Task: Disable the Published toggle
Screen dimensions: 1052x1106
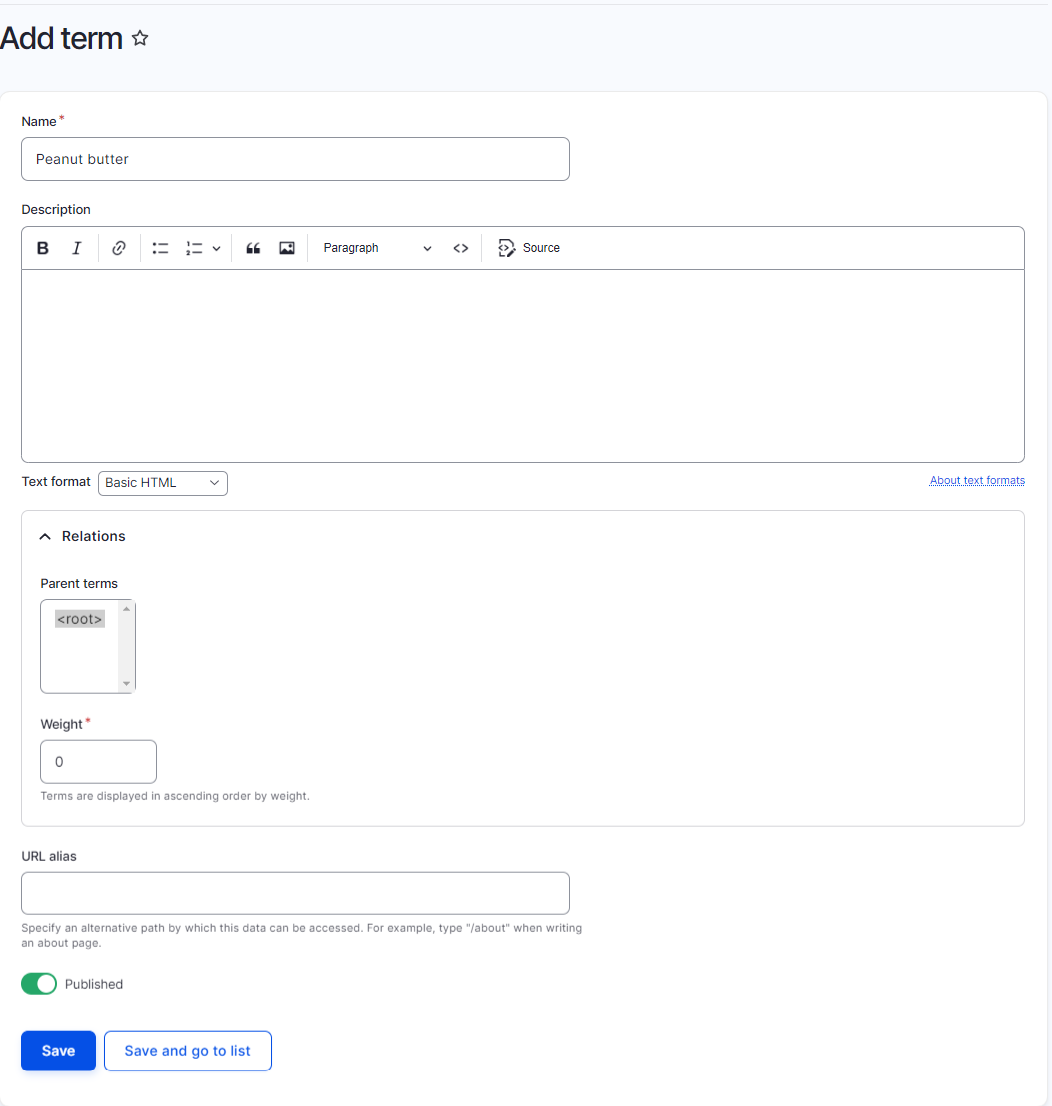Action: pos(39,983)
